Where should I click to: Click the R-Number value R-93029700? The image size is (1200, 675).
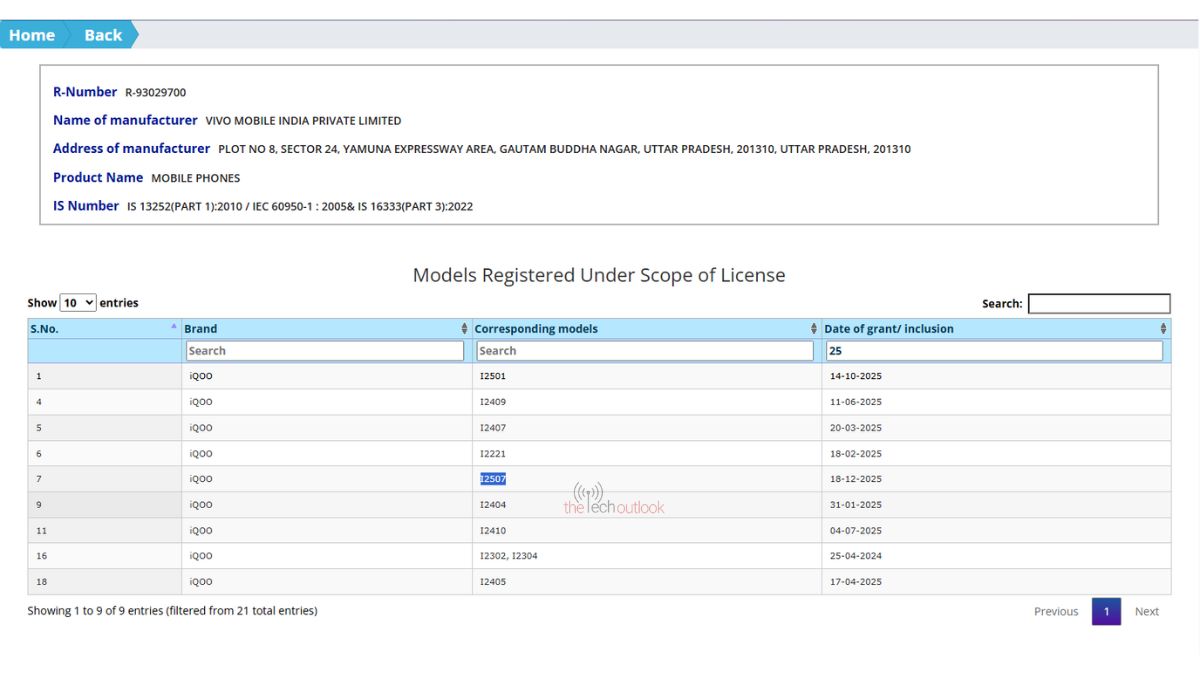point(155,93)
